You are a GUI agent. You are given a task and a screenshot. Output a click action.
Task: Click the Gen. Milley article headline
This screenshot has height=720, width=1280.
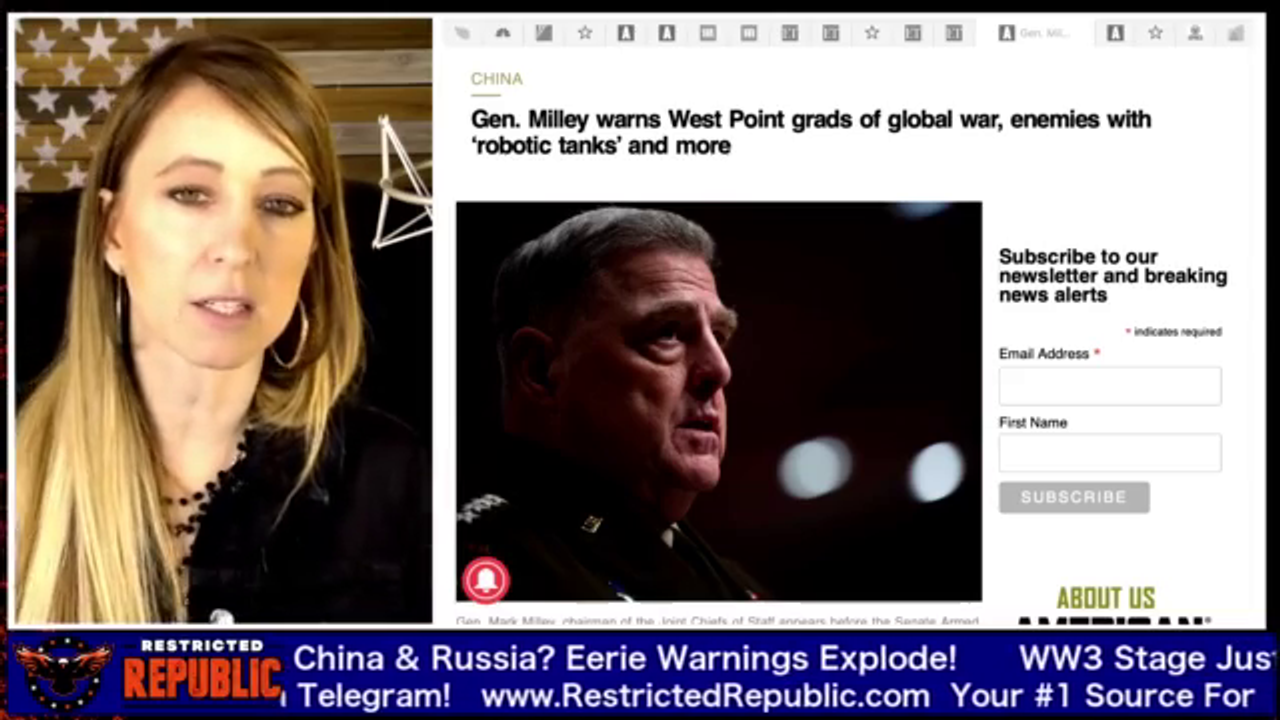pos(810,132)
